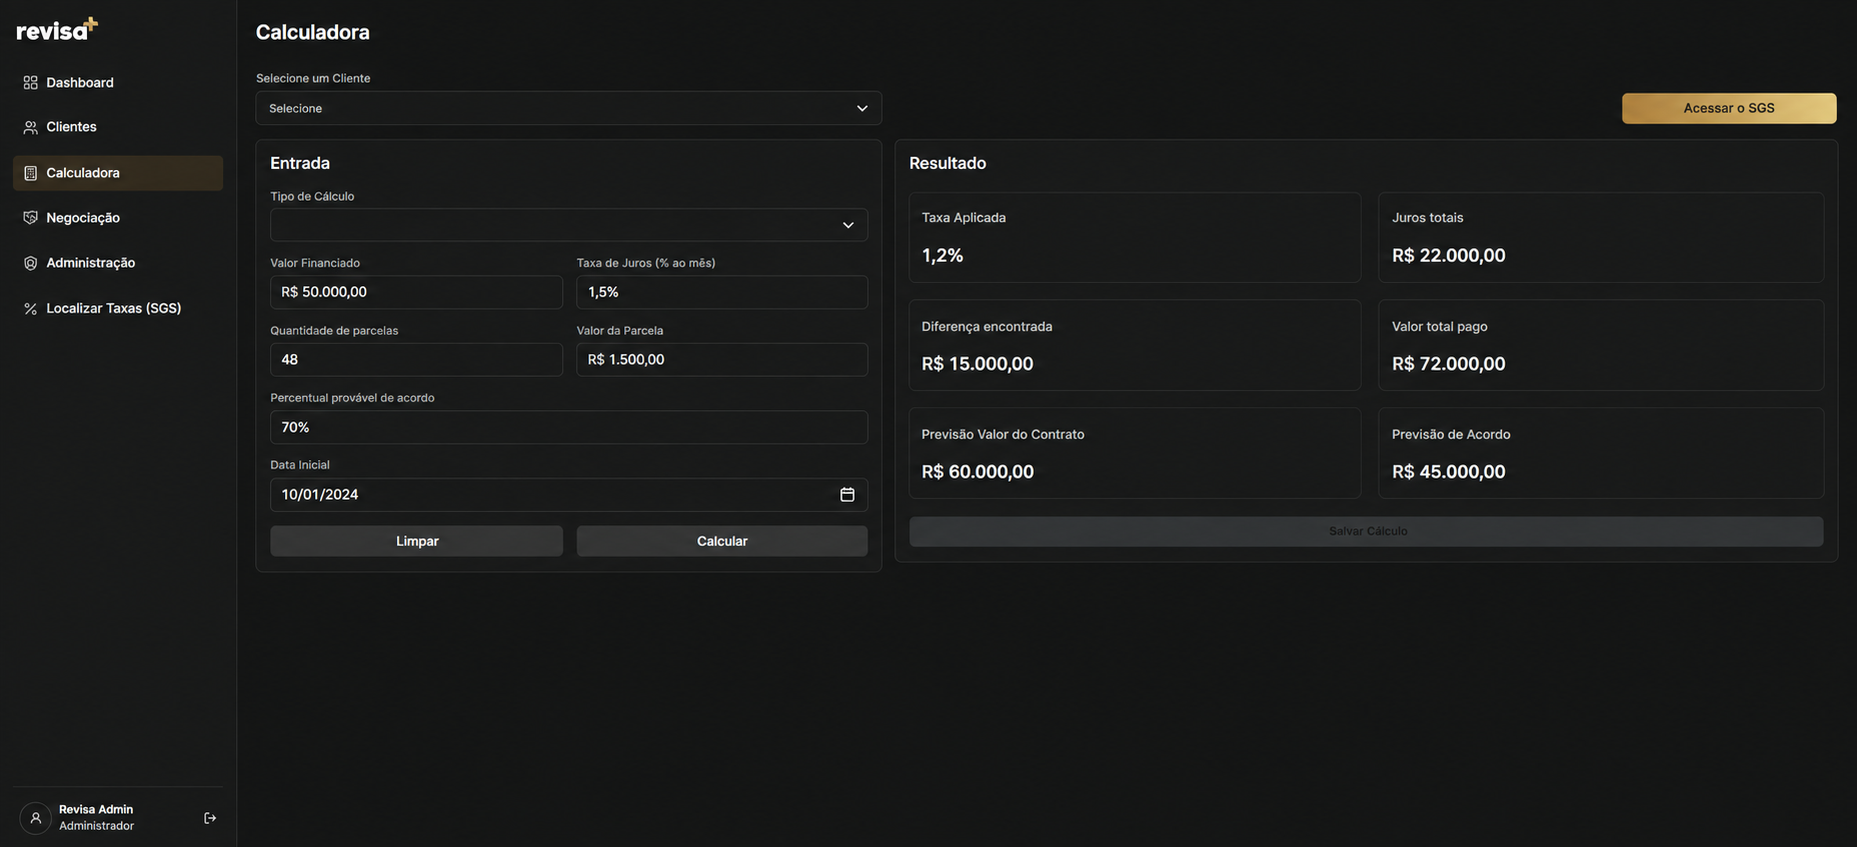Click the Revisa Admin avatar icon
The width and height of the screenshot is (1857, 847).
(35, 818)
